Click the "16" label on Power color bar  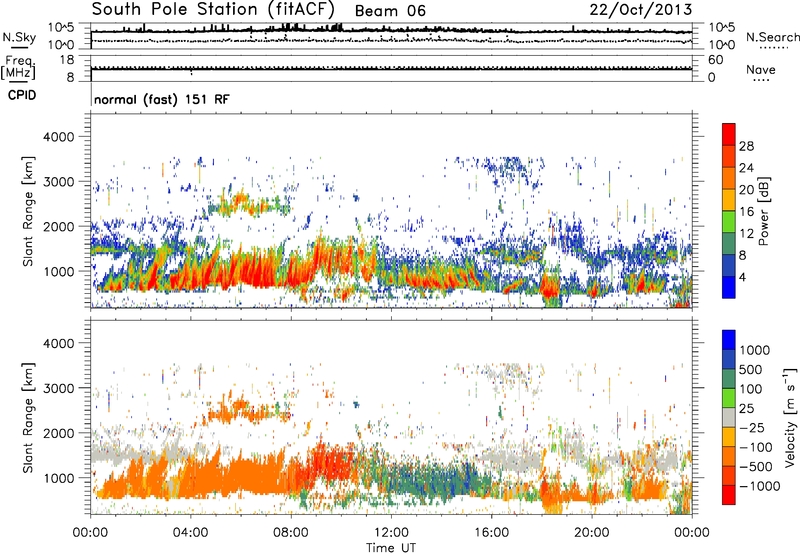point(746,212)
